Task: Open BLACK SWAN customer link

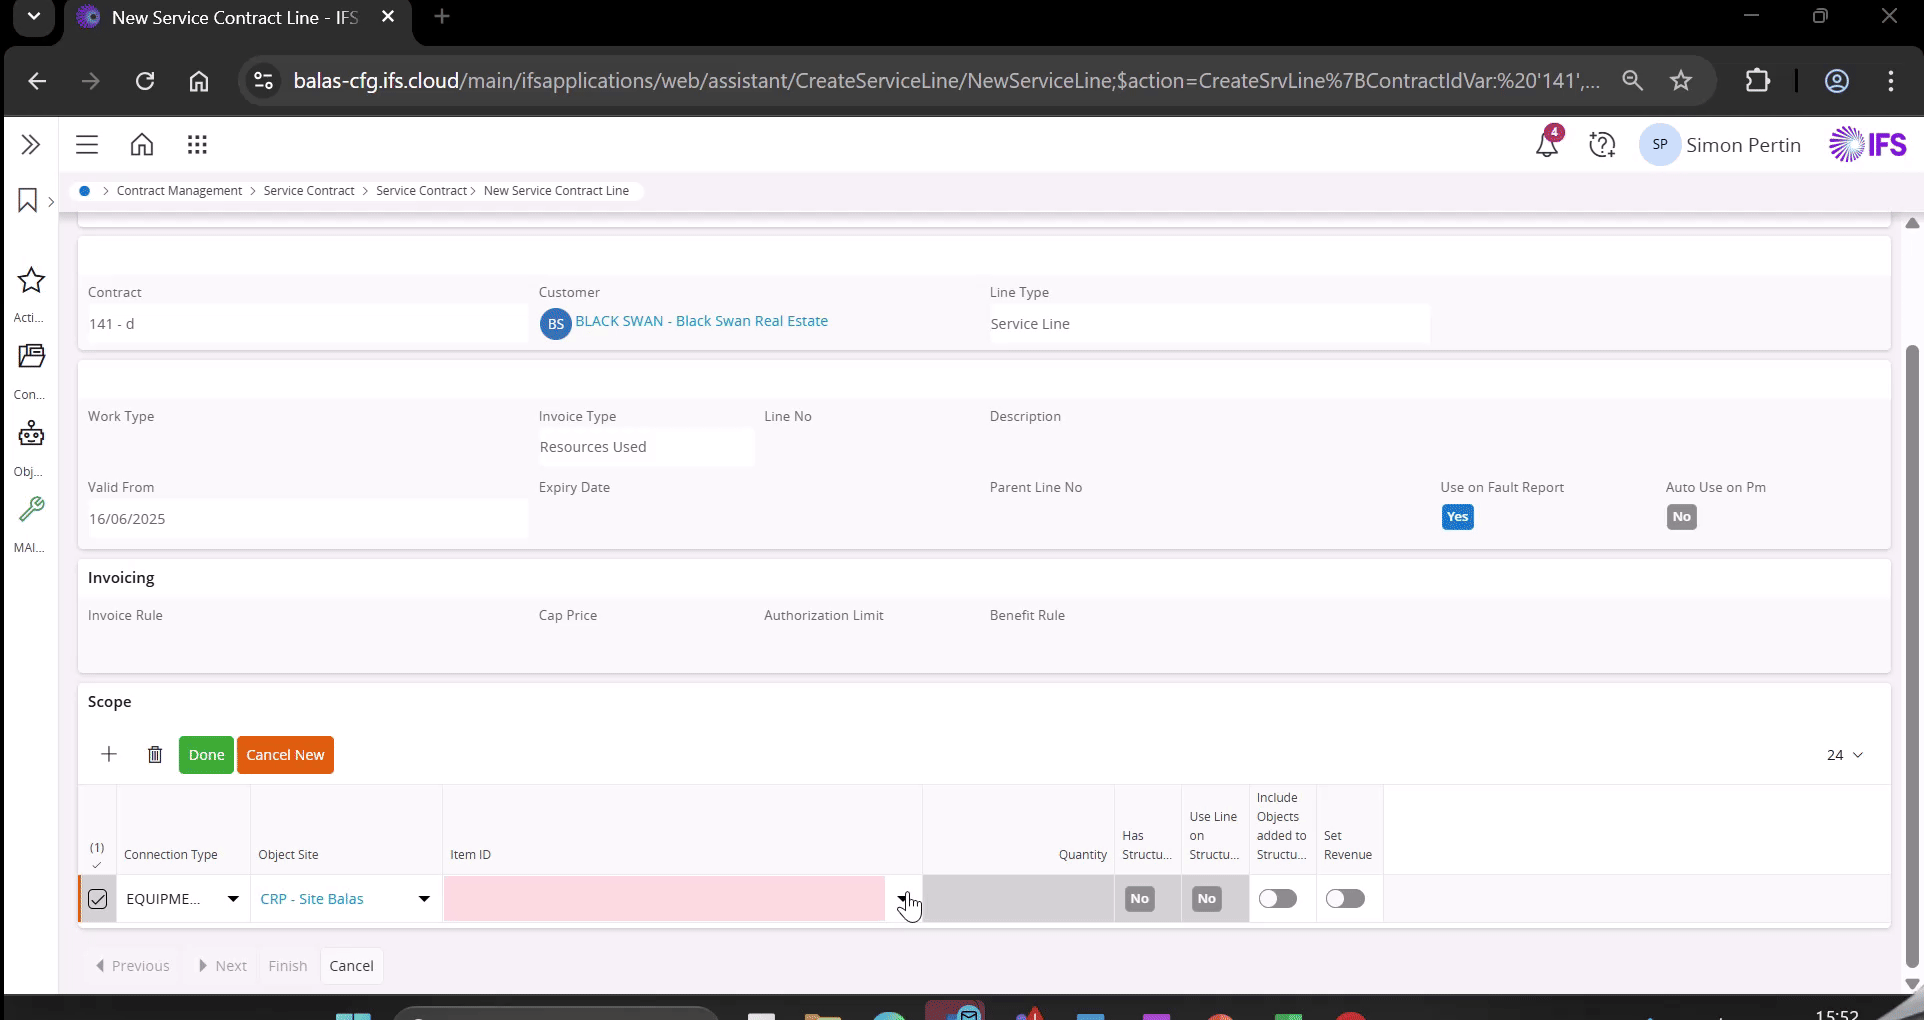Action: (701, 321)
